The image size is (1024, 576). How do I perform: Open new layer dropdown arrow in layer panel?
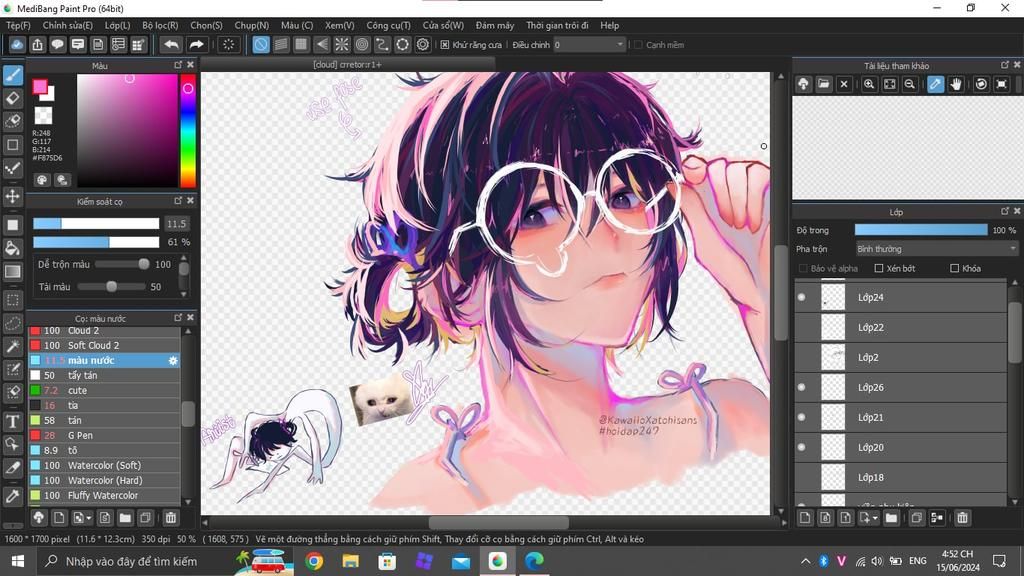pyautogui.click(x=875, y=519)
